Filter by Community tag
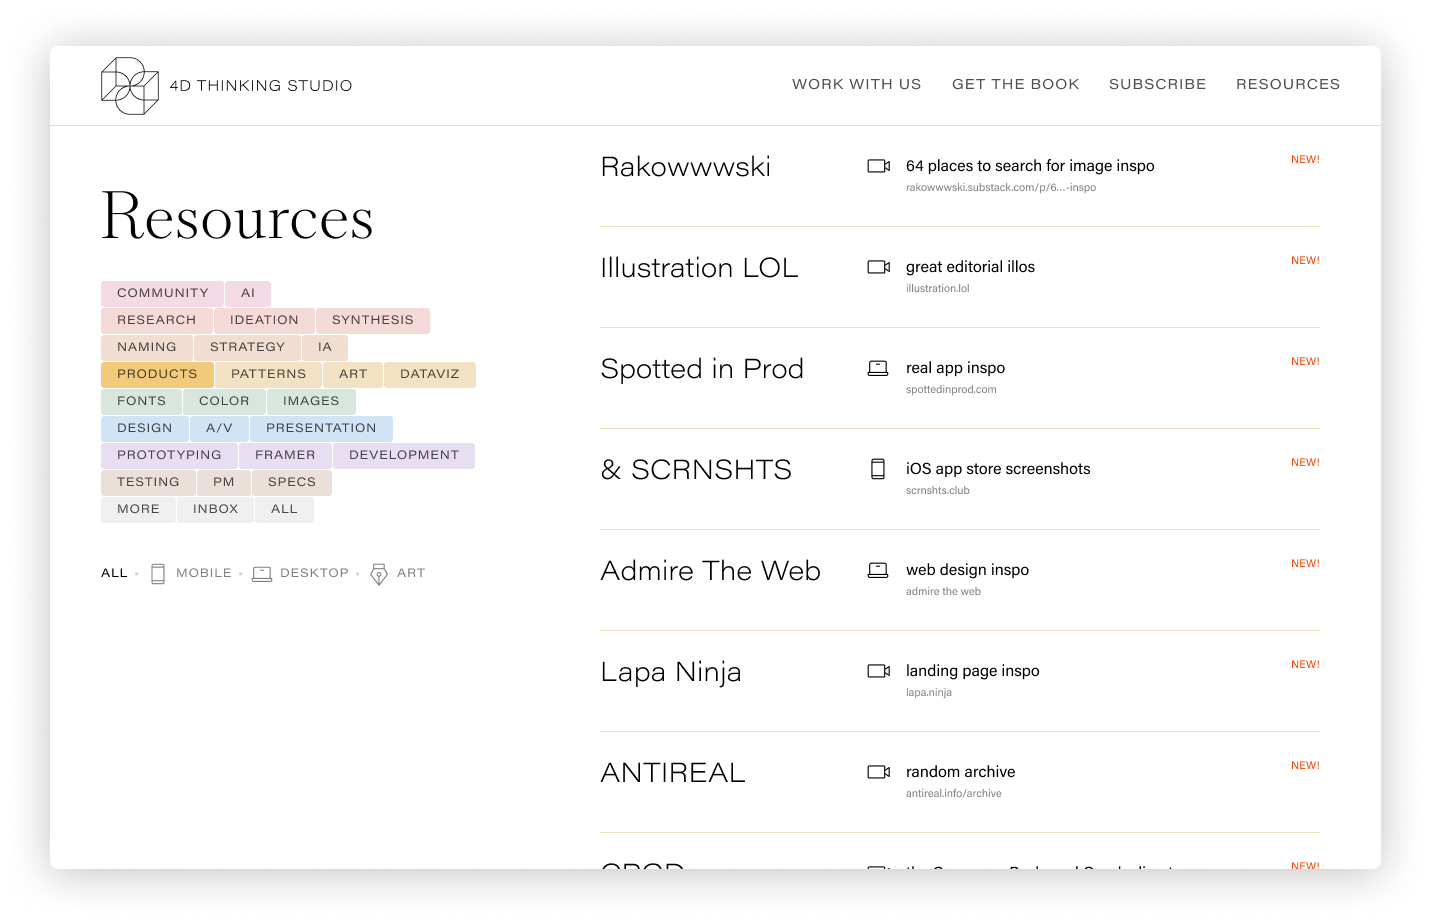The image size is (1431, 923). pyautogui.click(x=162, y=293)
